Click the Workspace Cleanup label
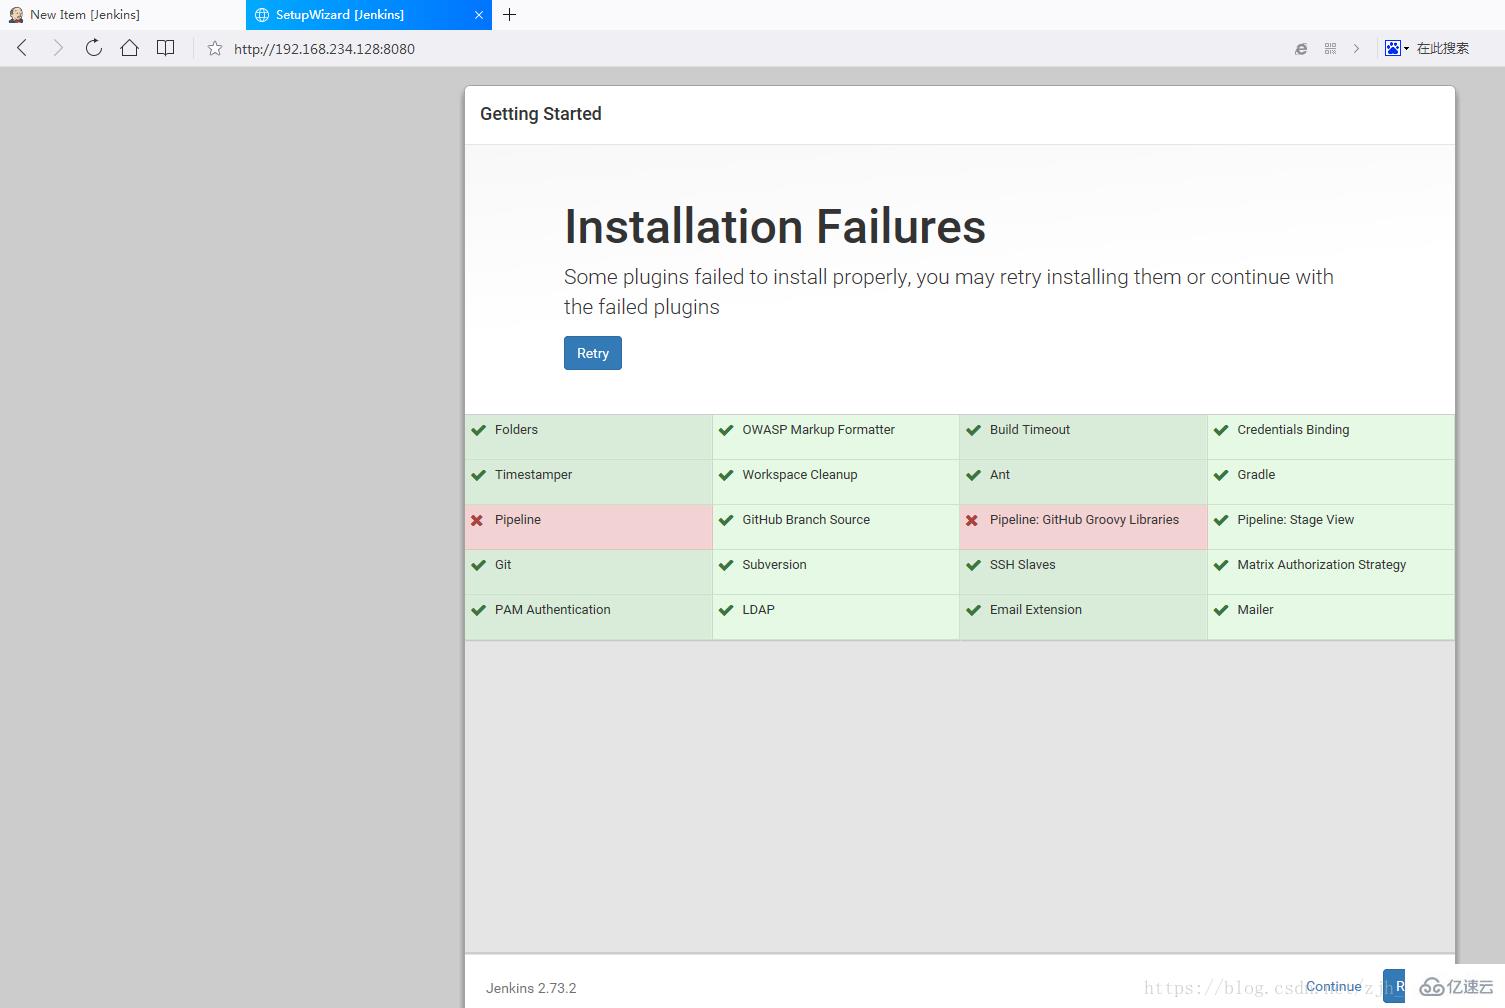This screenshot has width=1505, height=1008. tap(800, 475)
